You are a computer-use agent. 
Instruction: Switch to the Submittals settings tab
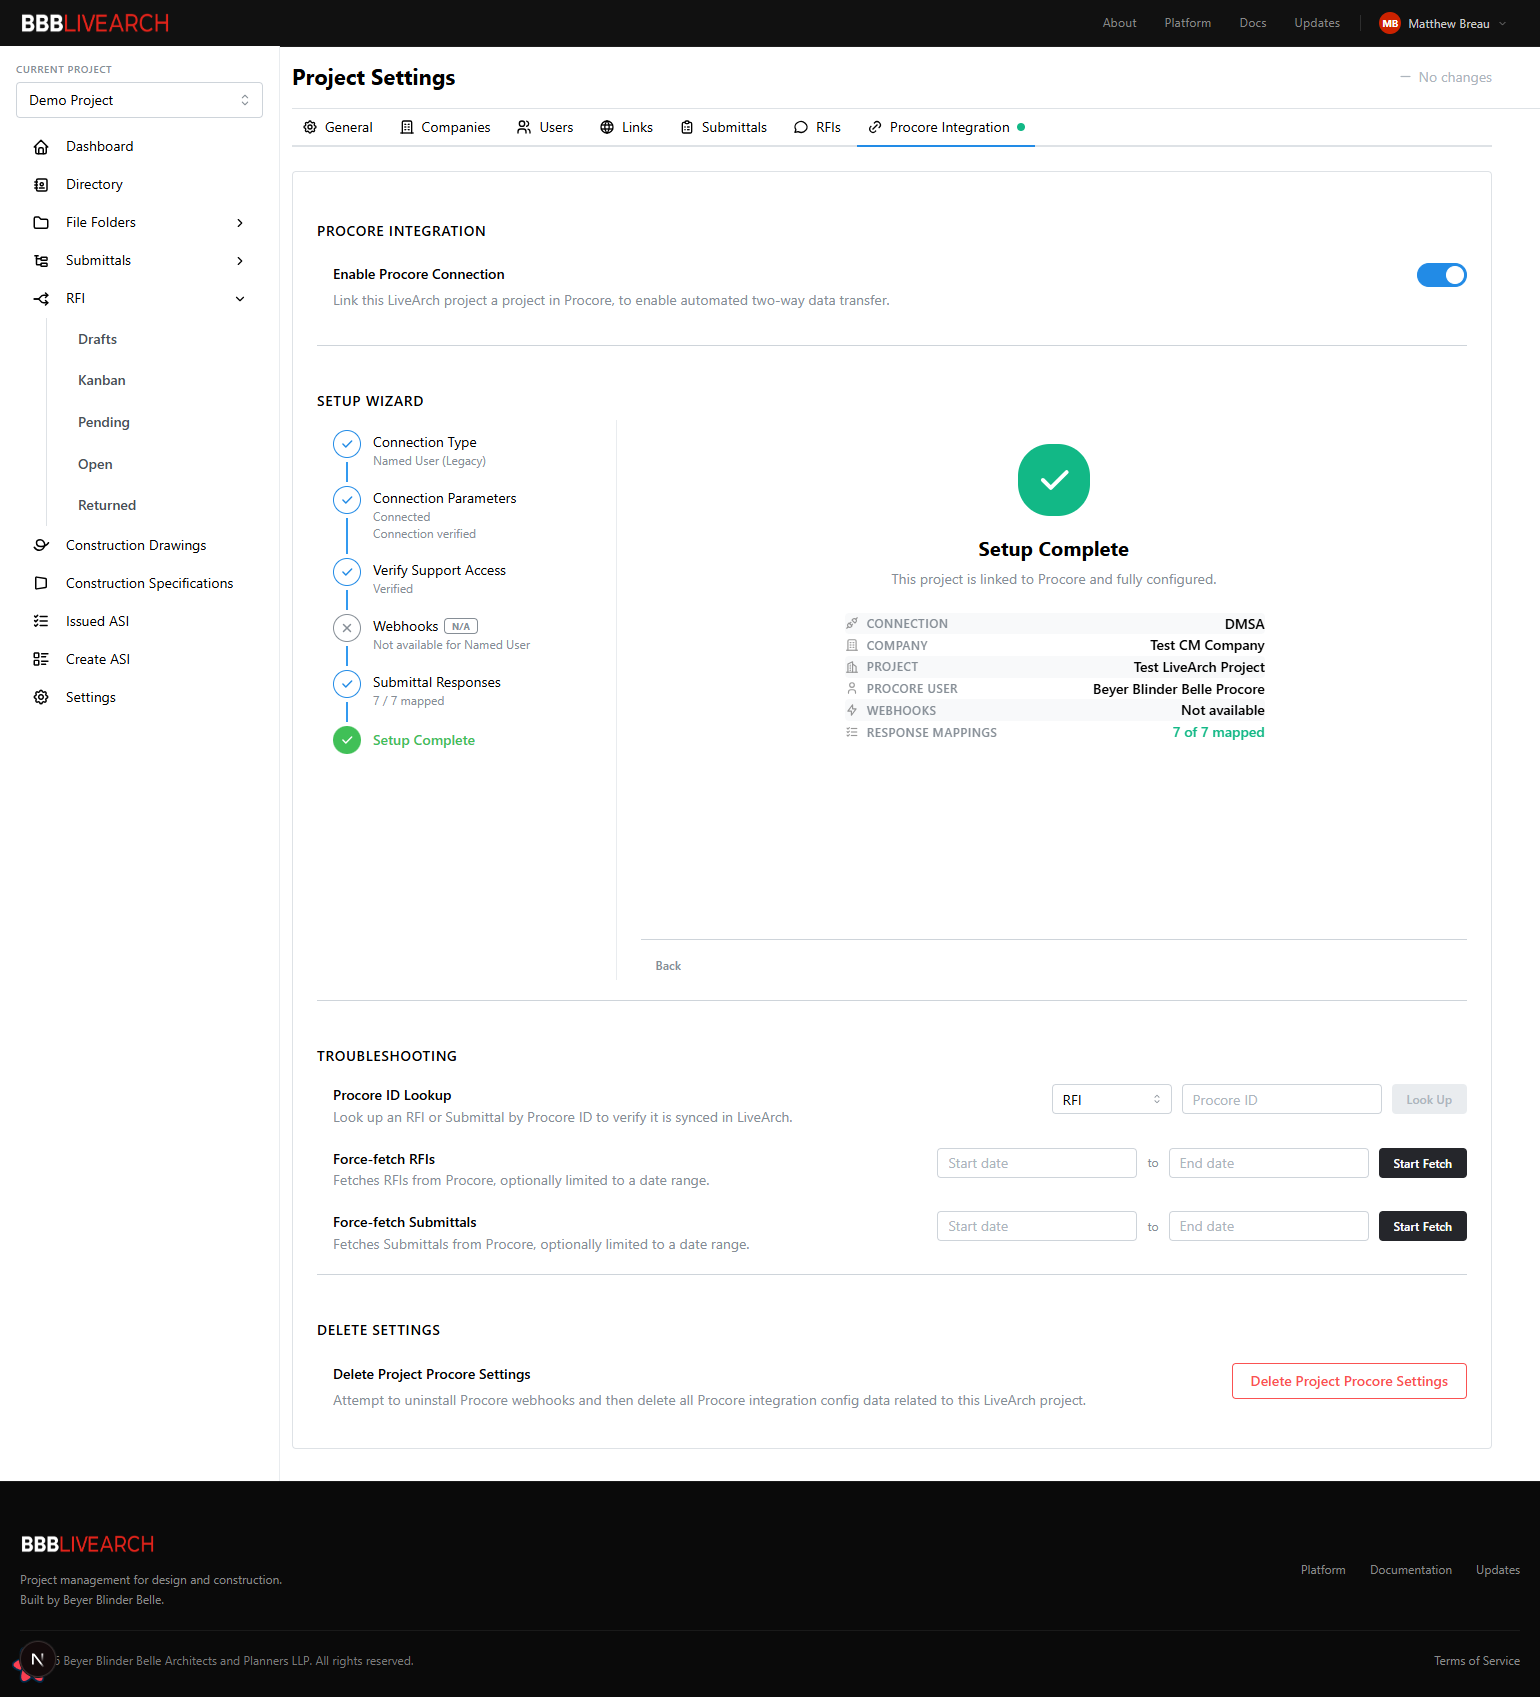point(724,127)
